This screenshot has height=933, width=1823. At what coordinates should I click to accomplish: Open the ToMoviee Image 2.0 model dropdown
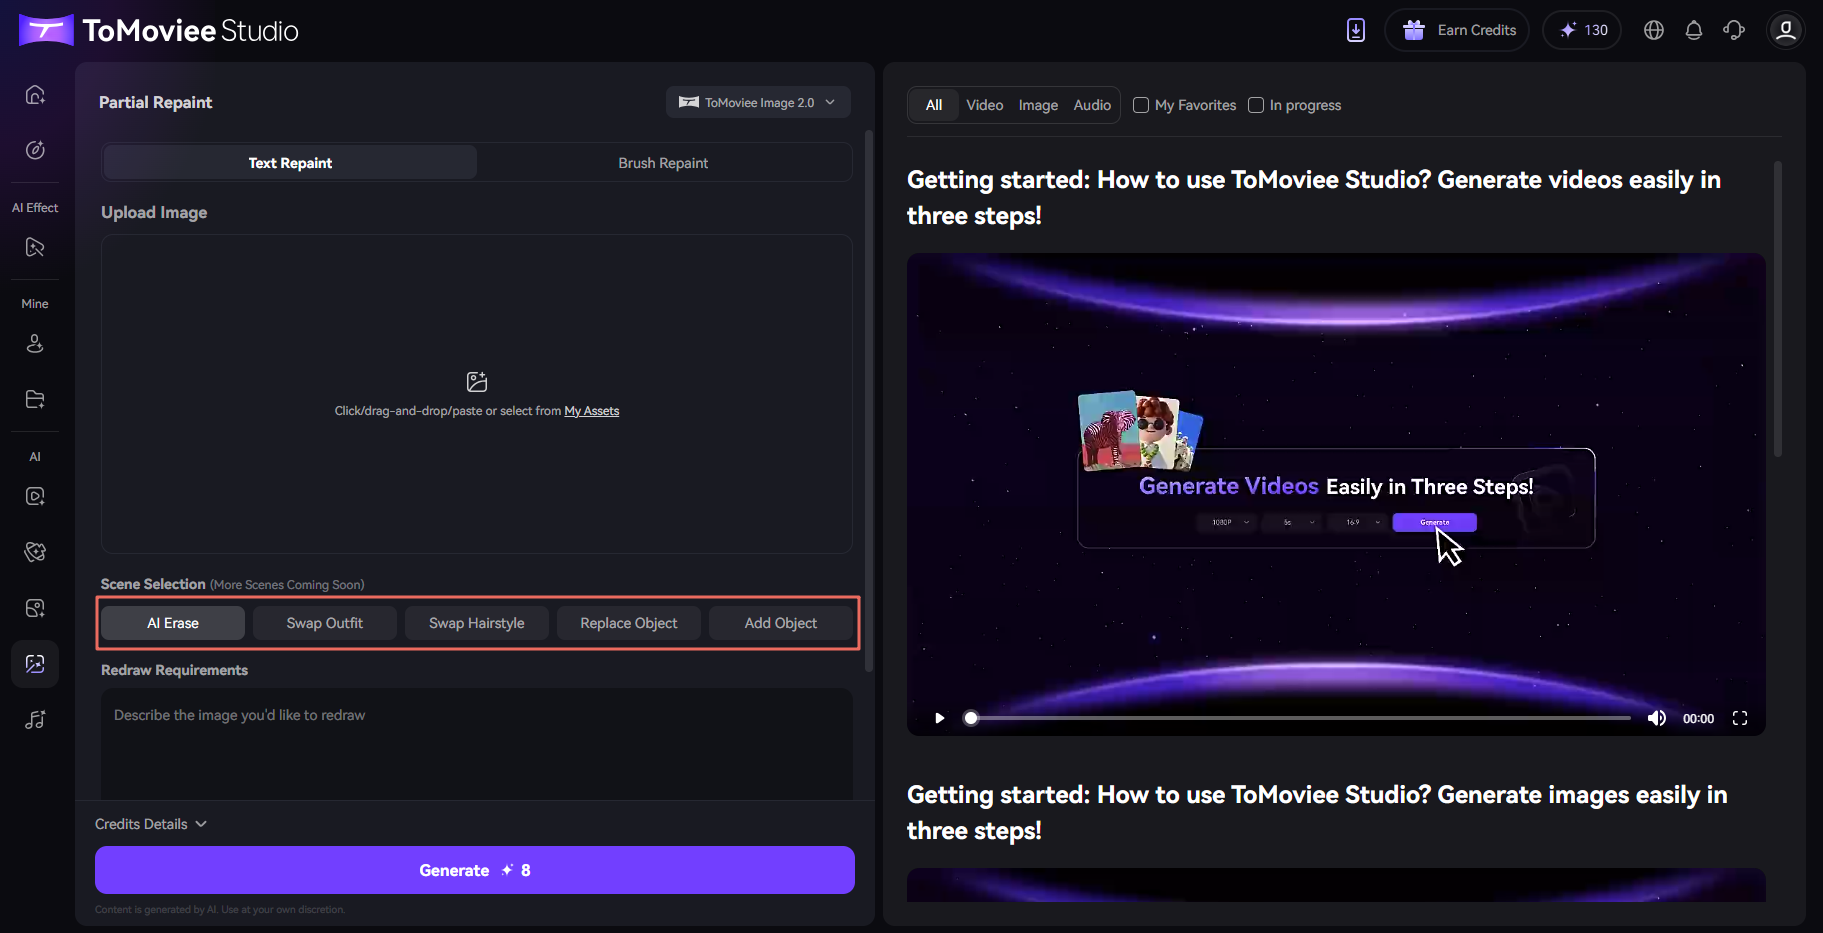[x=758, y=102]
